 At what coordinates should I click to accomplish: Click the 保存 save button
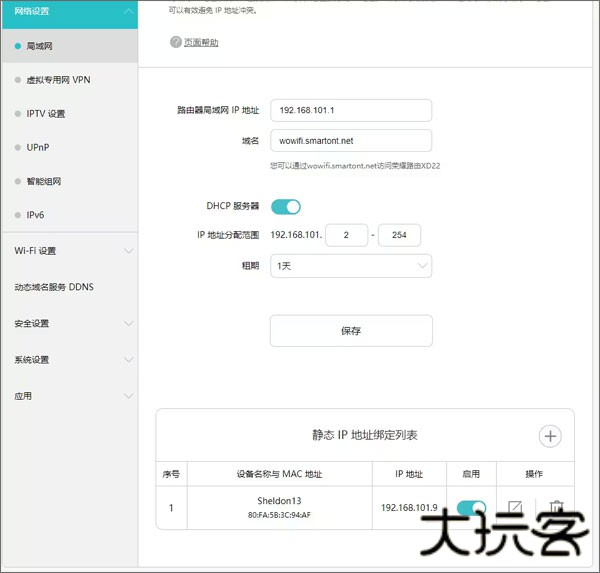(351, 330)
